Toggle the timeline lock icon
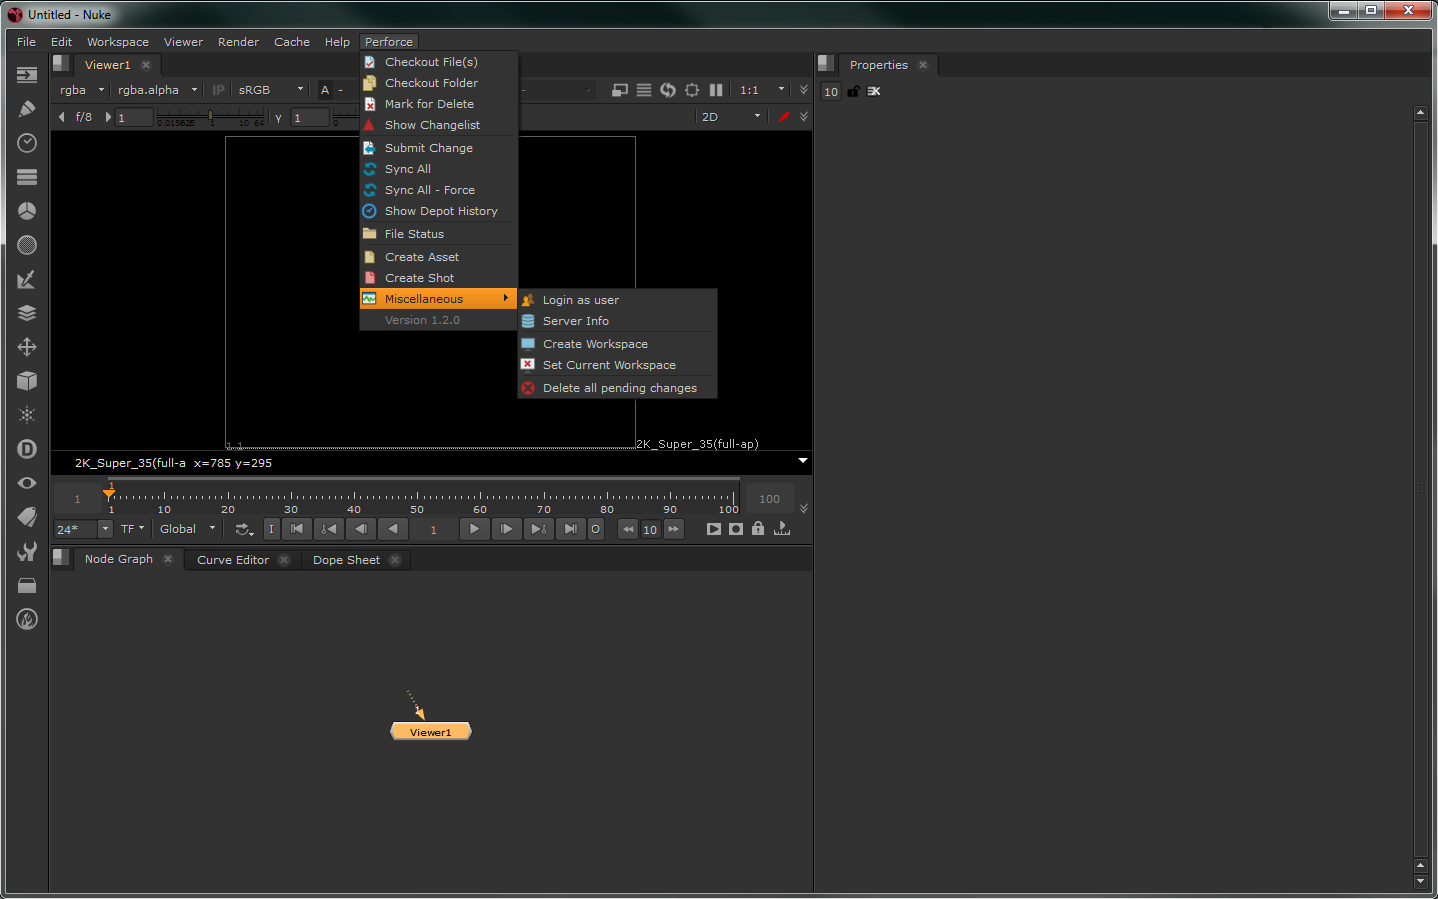Image resolution: width=1438 pixels, height=899 pixels. (x=758, y=529)
